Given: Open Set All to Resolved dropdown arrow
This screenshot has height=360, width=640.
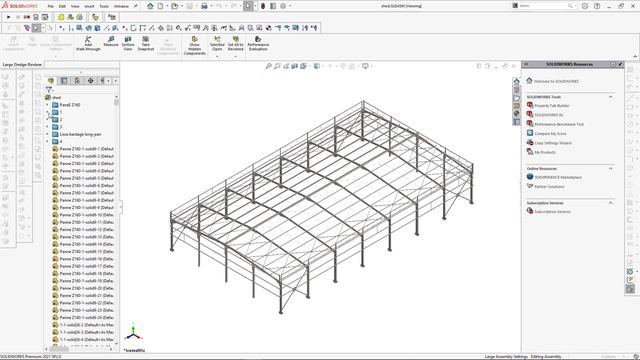Looking at the screenshot, I should point(236,56).
